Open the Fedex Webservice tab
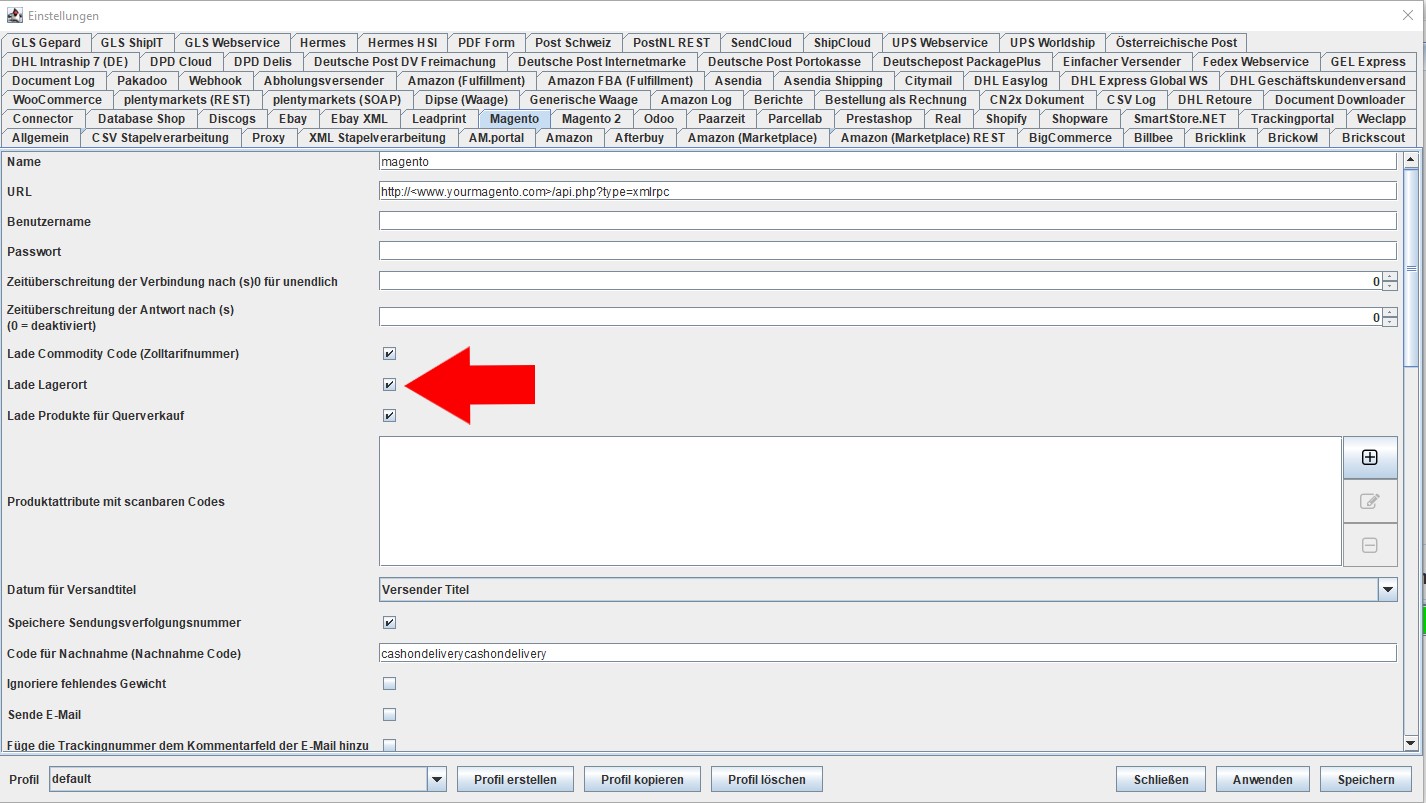Screen dimensions: 1426x803 1256,62
